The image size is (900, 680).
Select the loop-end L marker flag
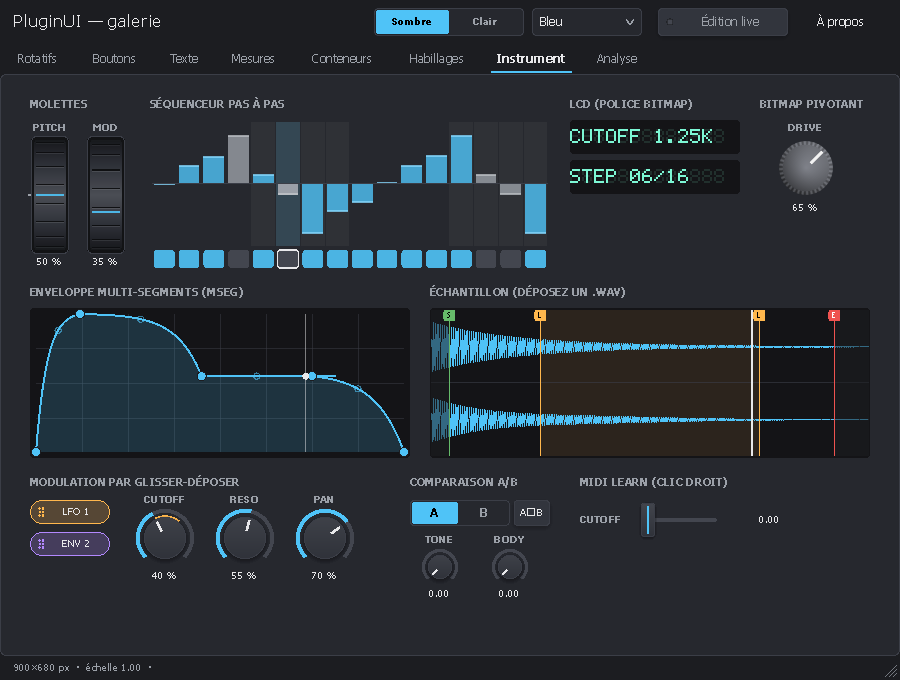(759, 315)
